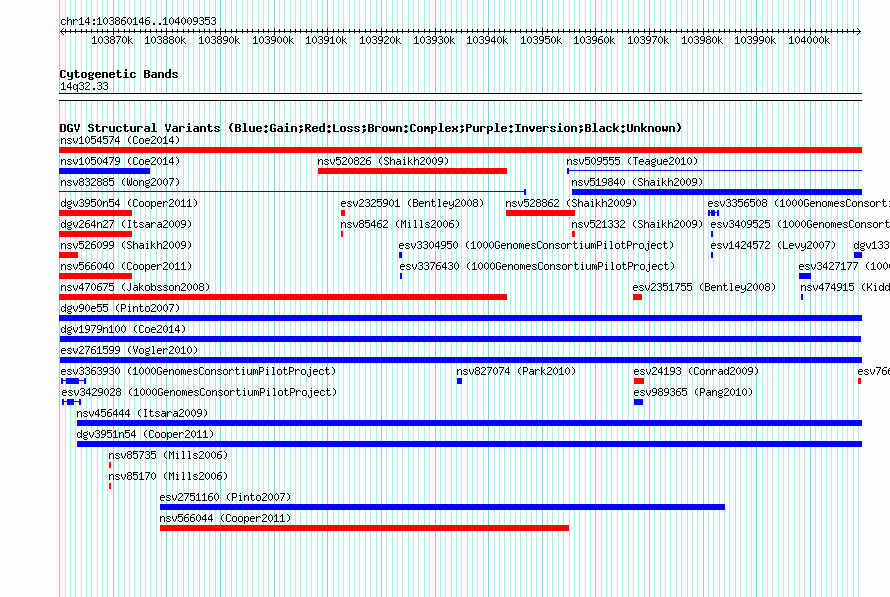Open esv1424572 (Levy2007) variant

(773, 245)
